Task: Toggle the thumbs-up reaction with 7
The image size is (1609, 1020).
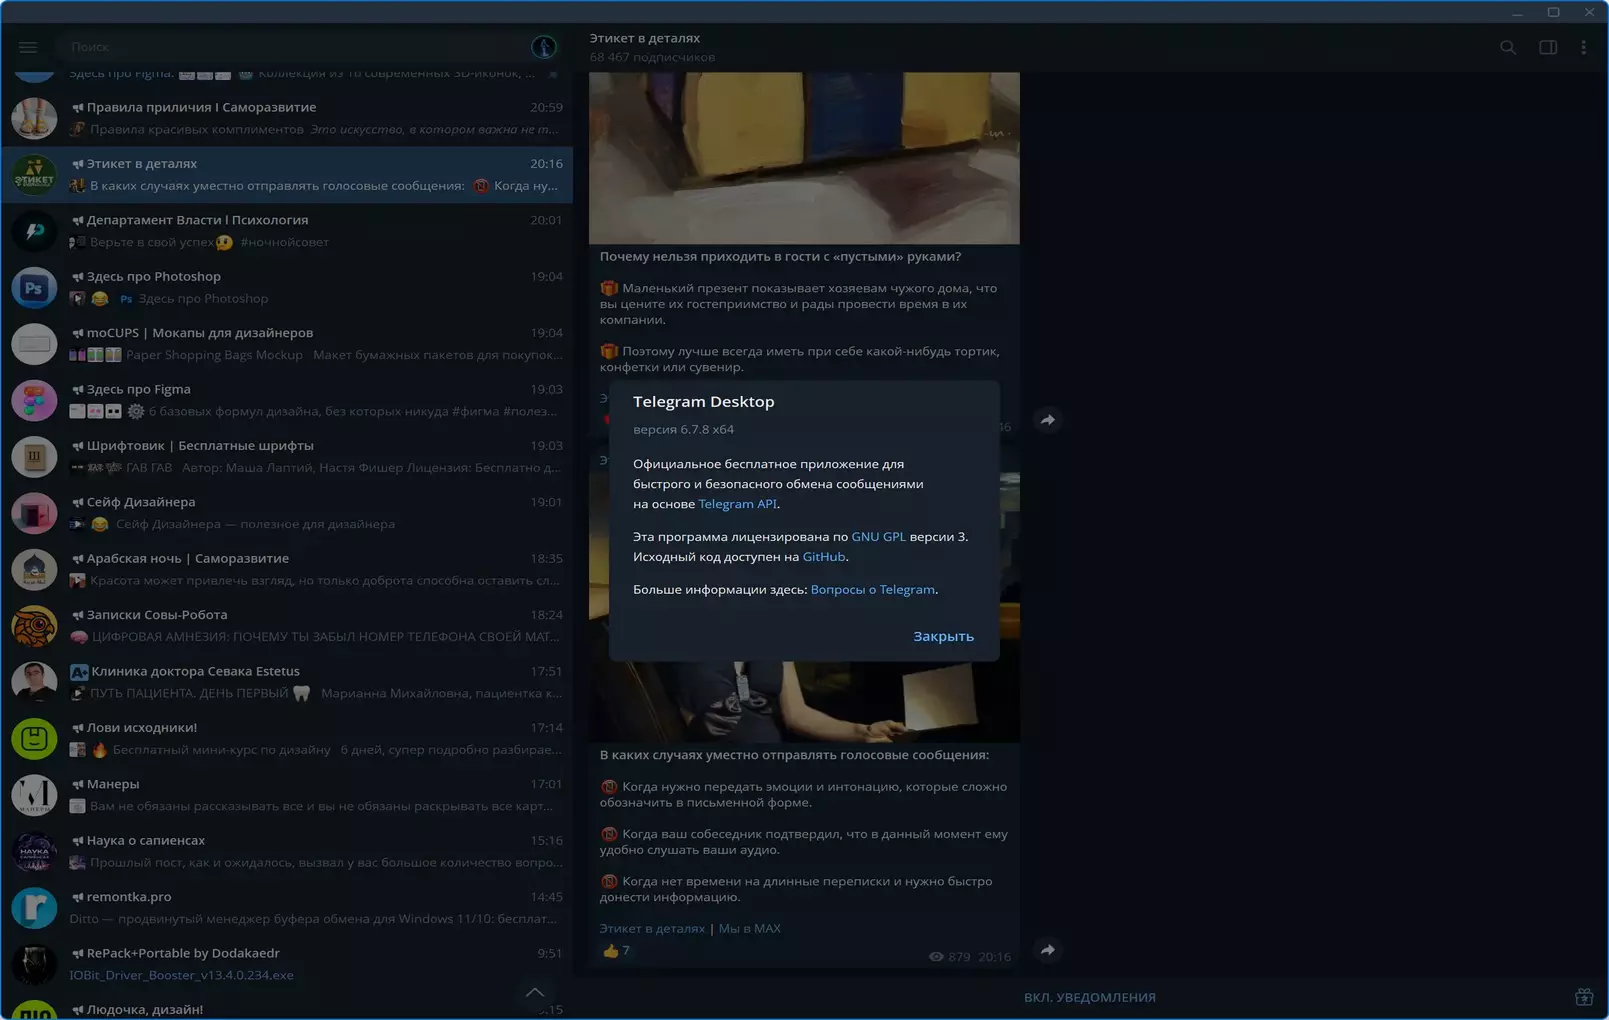Action: [x=616, y=951]
